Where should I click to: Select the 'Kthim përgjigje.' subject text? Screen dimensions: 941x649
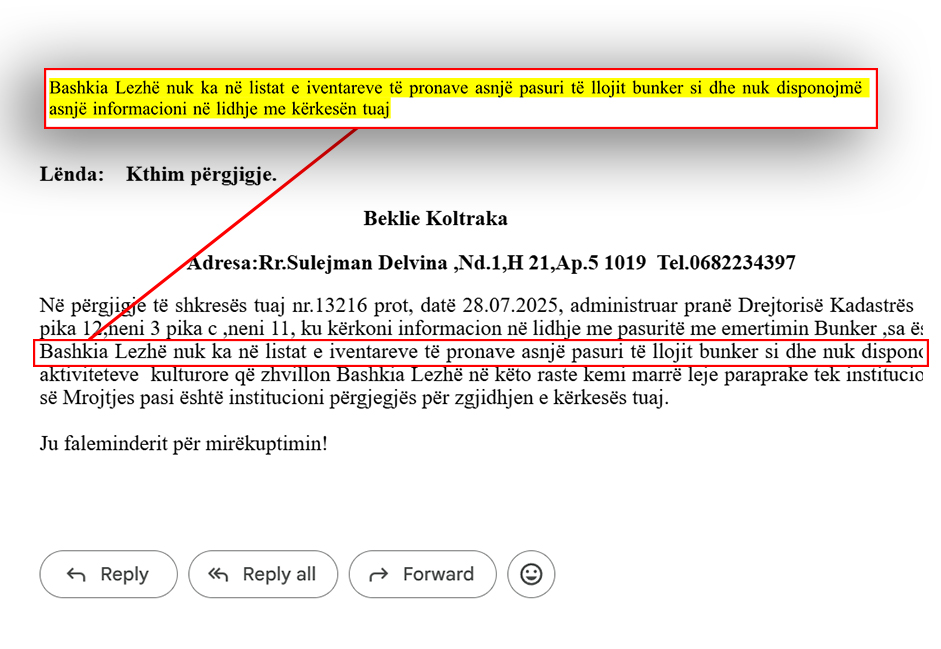[201, 175]
